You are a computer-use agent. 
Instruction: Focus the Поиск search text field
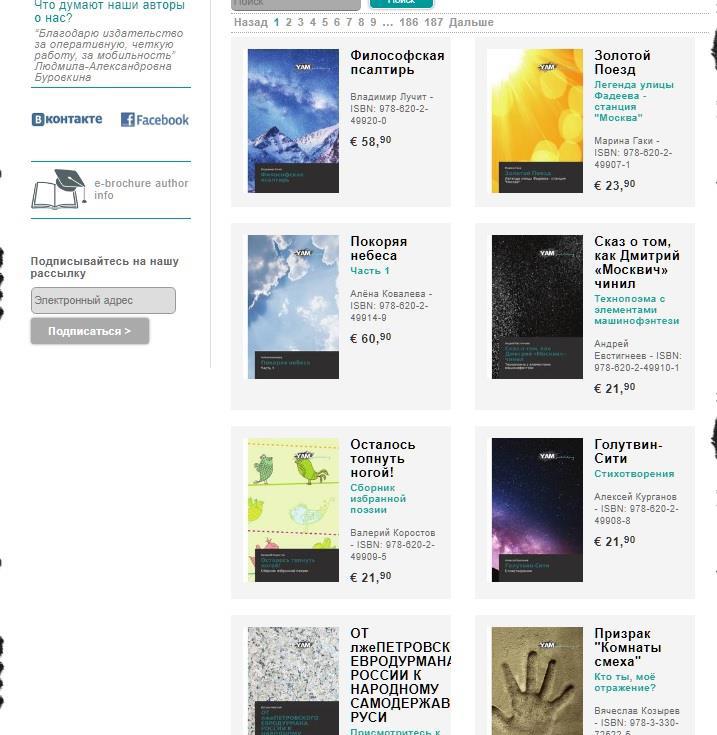pyautogui.click(x=296, y=4)
